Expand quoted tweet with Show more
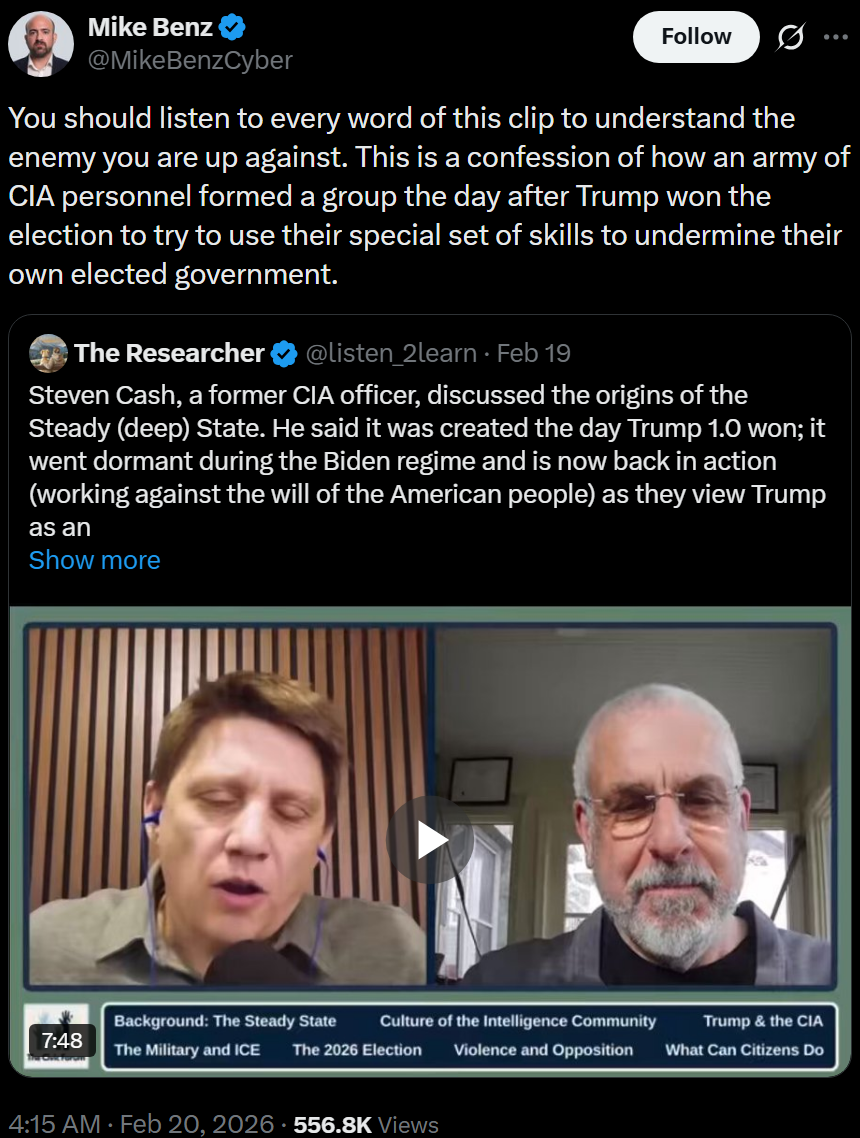The image size is (860, 1138). [94, 560]
